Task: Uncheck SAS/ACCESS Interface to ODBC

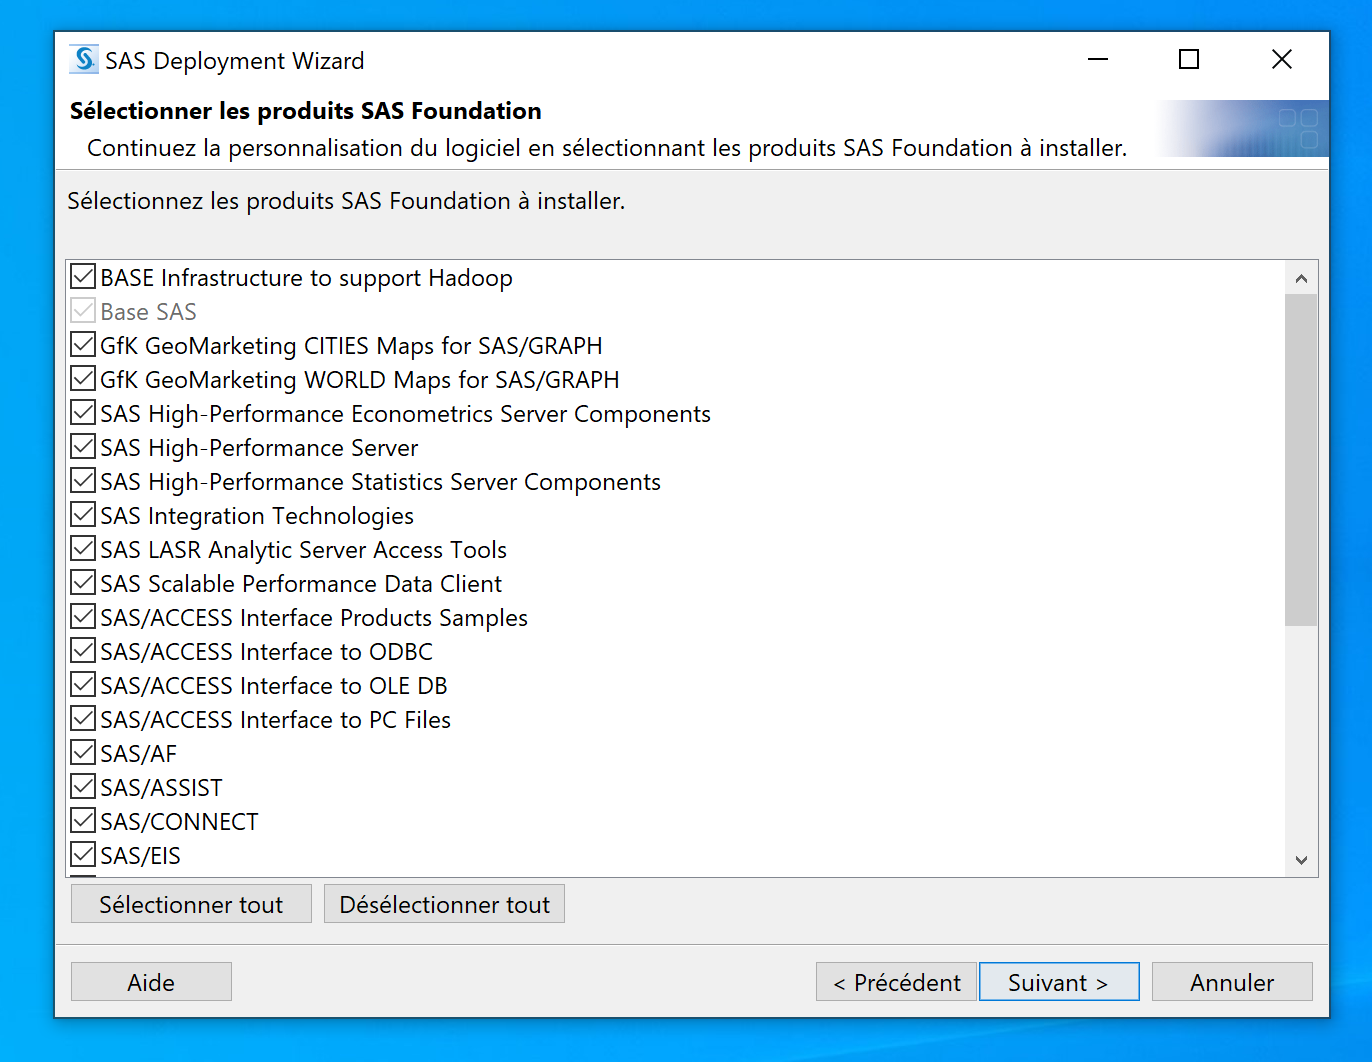Action: (84, 651)
